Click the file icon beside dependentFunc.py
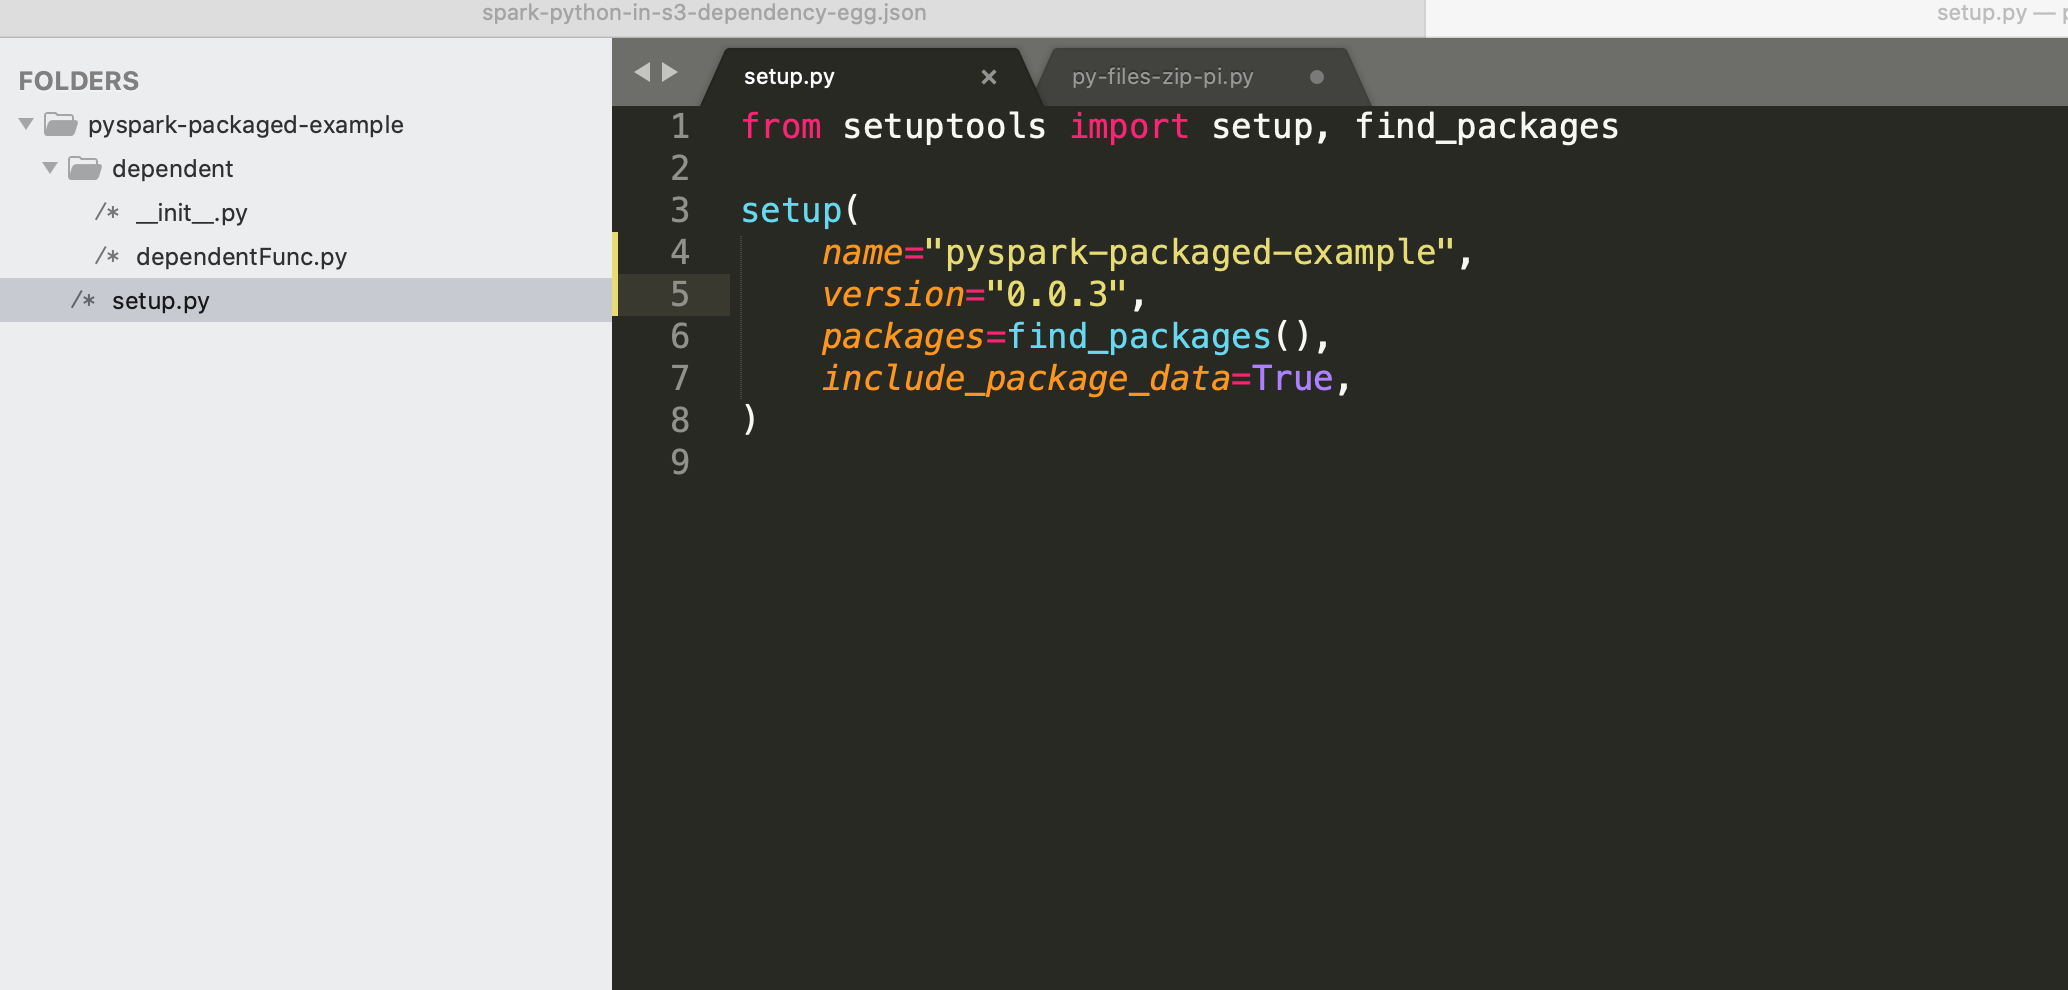The width and height of the screenshot is (2068, 990). coord(107,257)
